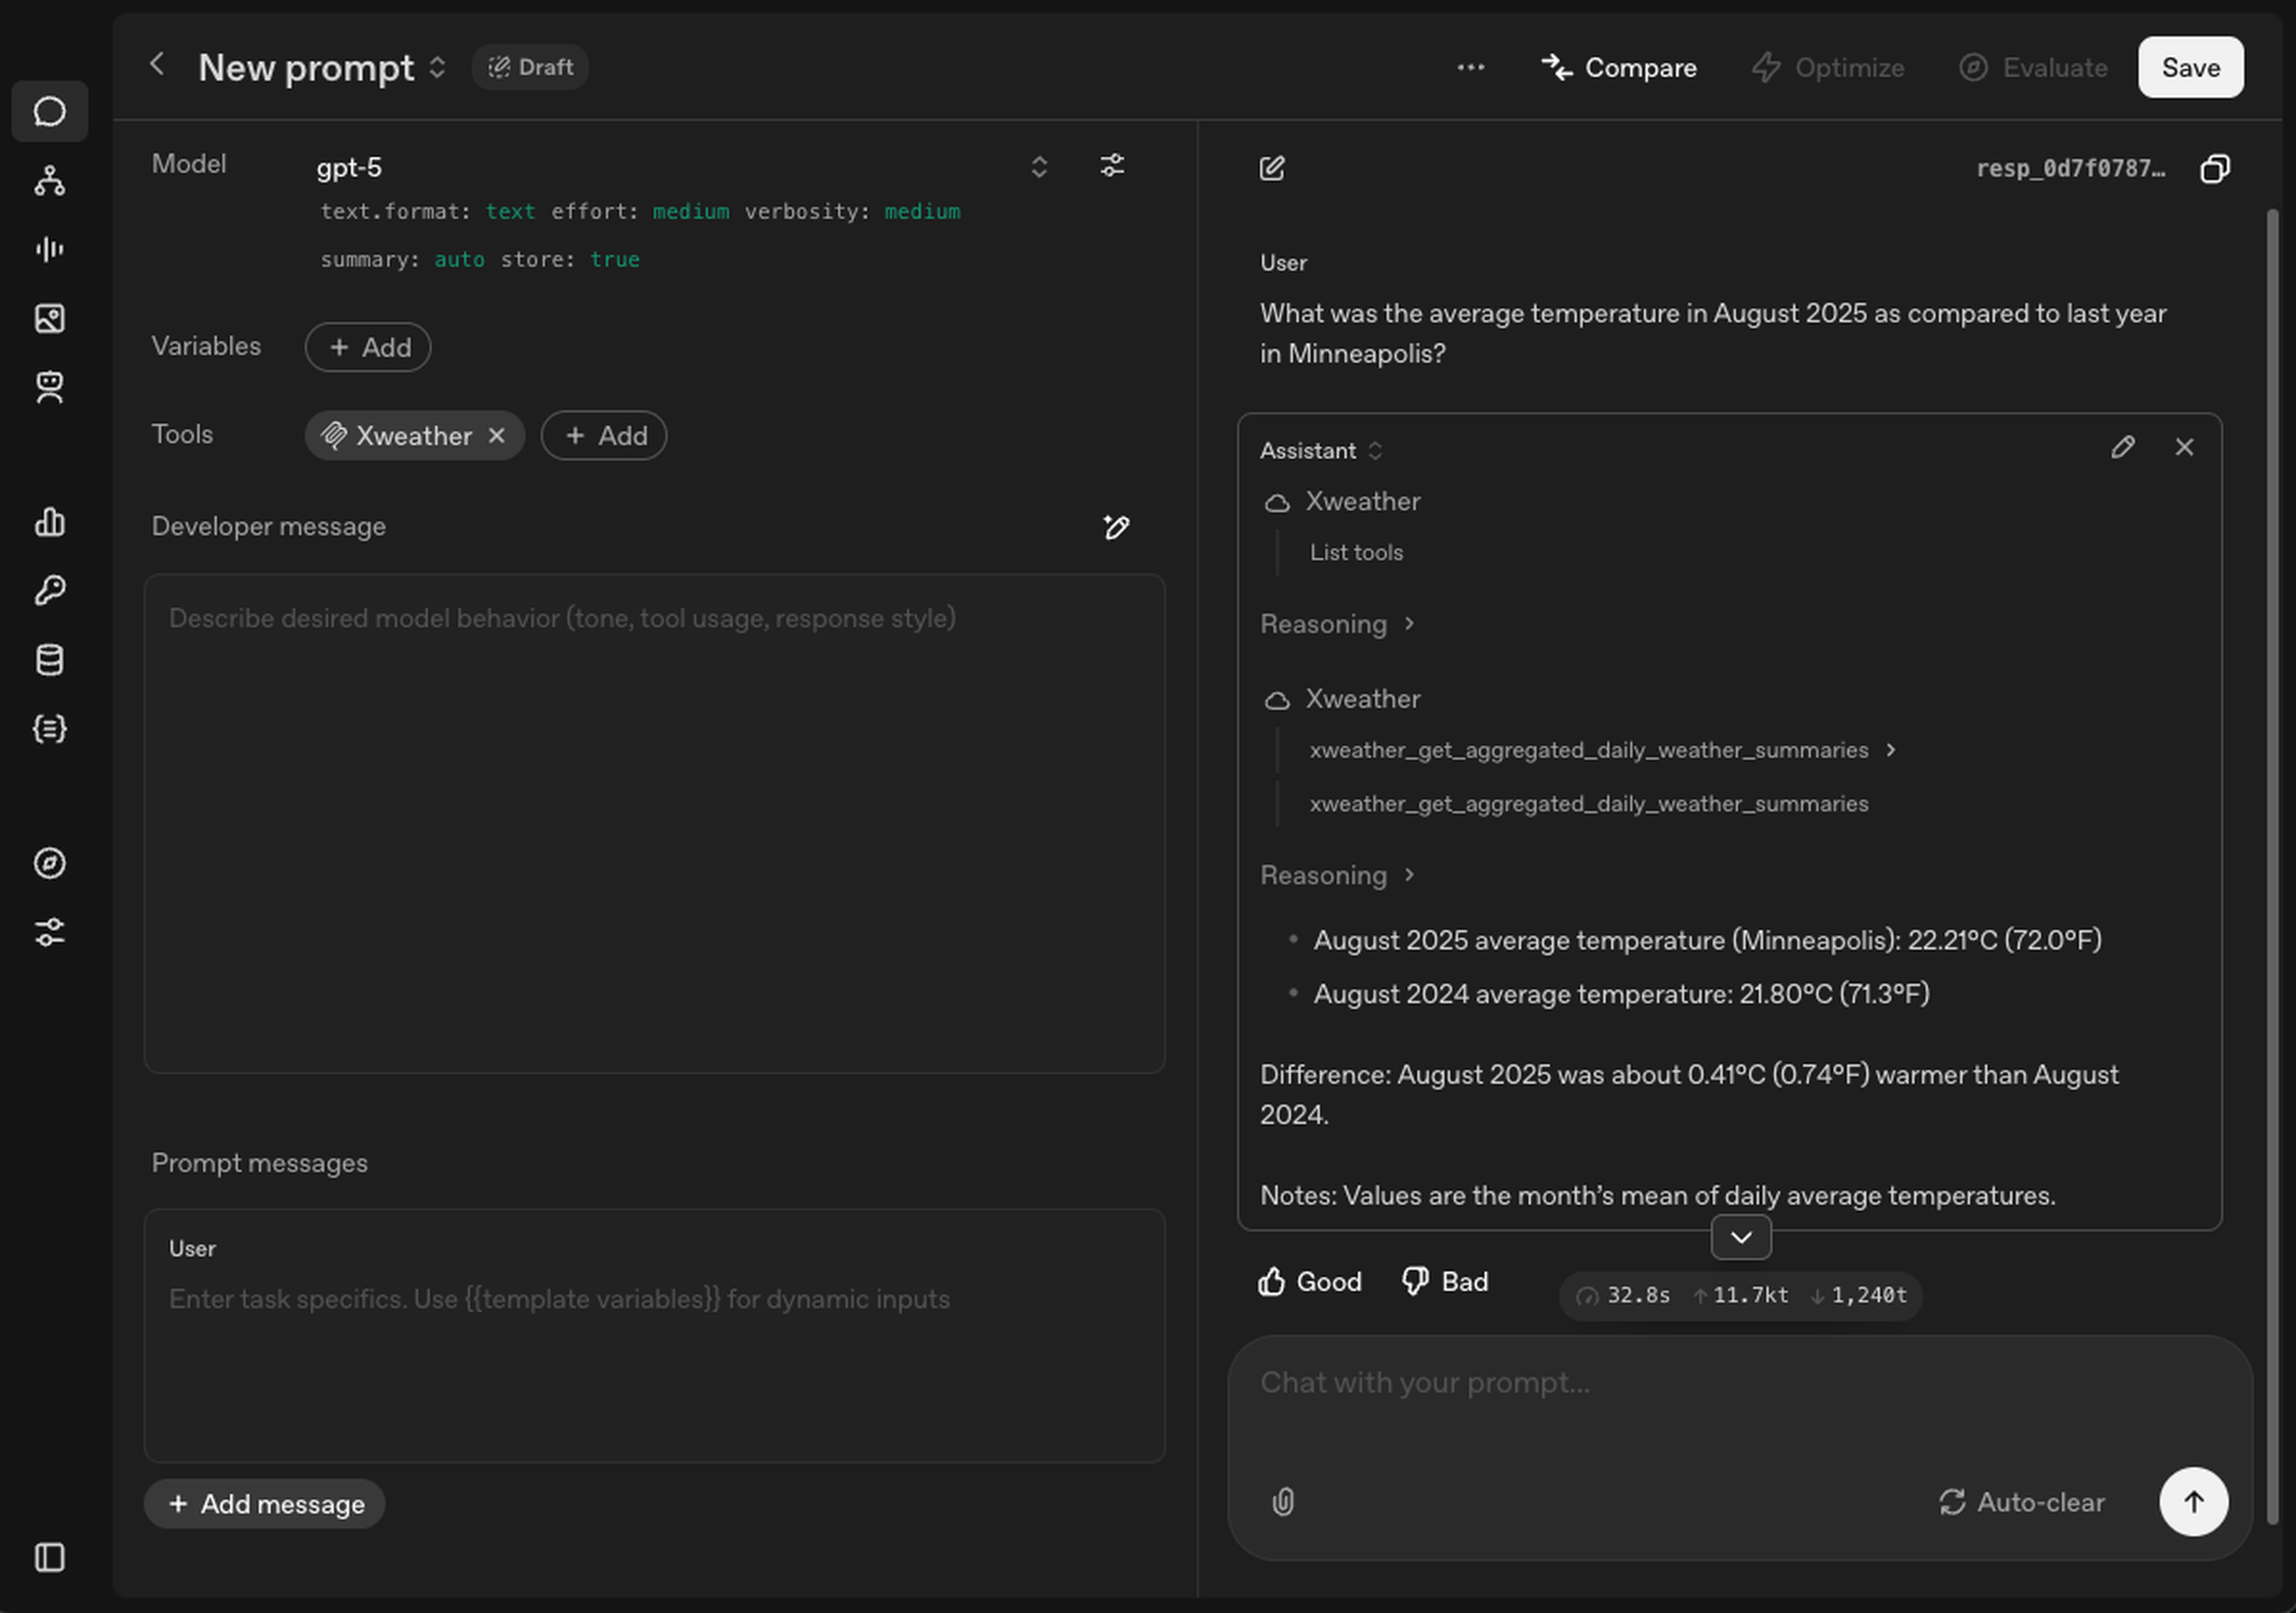This screenshot has height=1613, width=2296.
Task: Click the copy response ID icon
Action: (x=2214, y=168)
